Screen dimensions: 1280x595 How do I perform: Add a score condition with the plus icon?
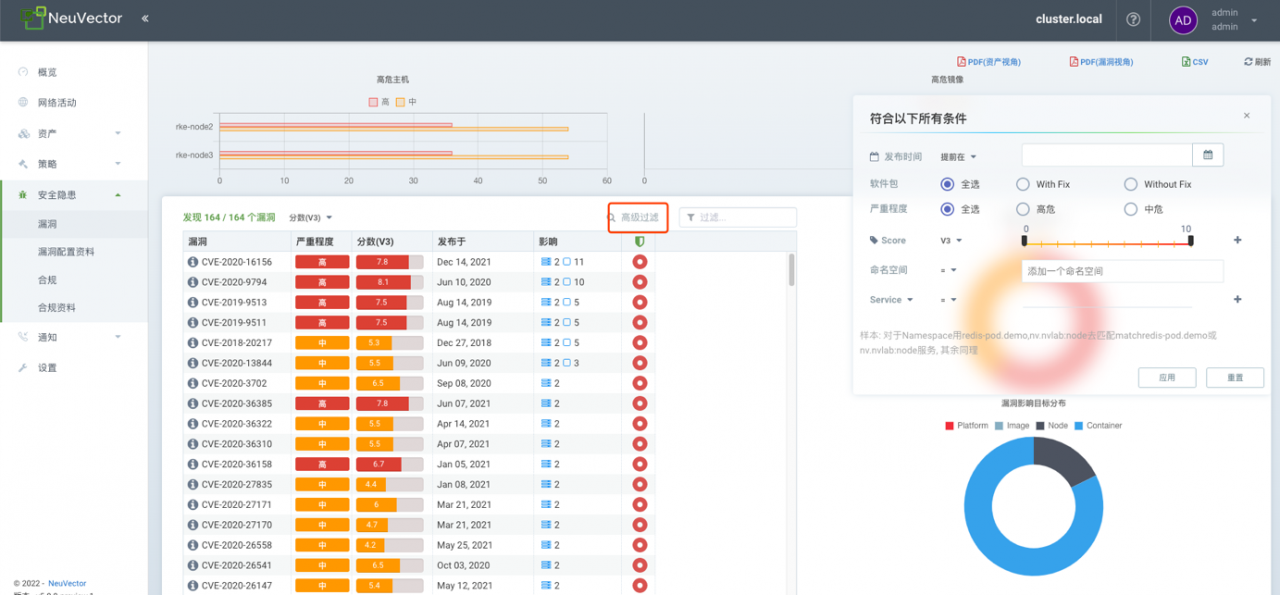coord(1237,240)
